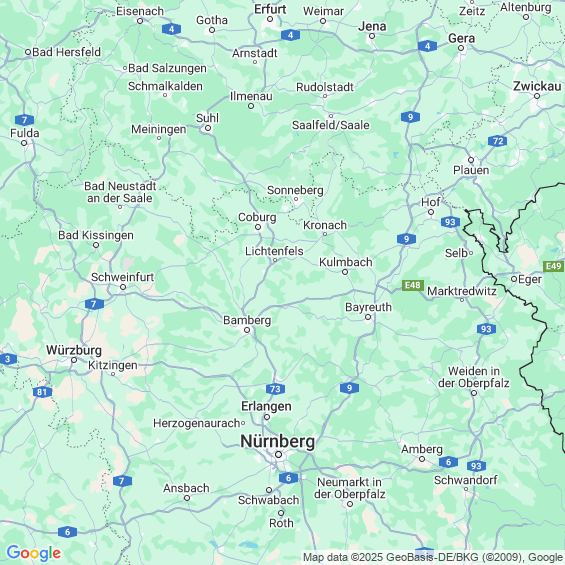This screenshot has width=565, height=565.
Task: Click the A72 highway shield near Plauen
Action: click(x=498, y=141)
